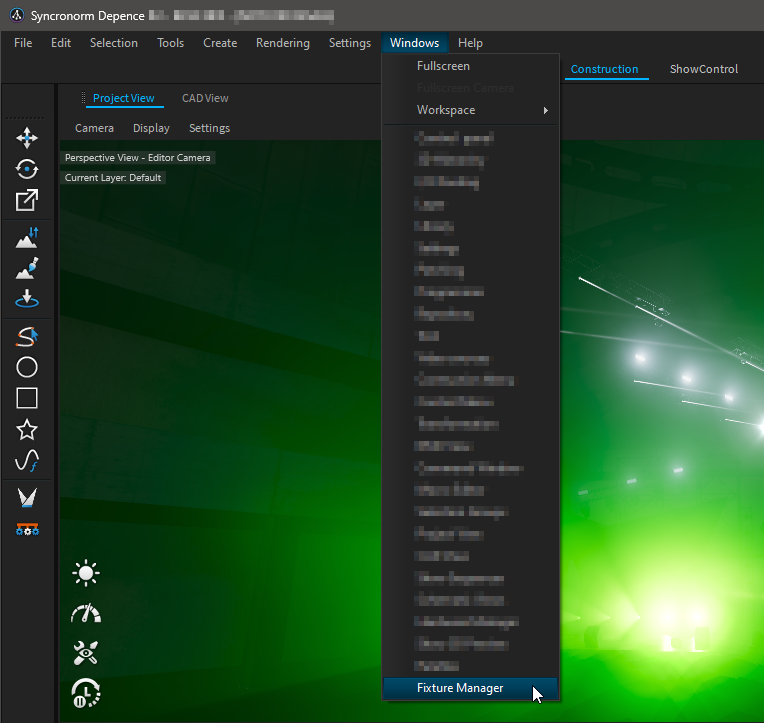Click the function curve tool icon
This screenshot has width=764, height=723.
click(27, 461)
